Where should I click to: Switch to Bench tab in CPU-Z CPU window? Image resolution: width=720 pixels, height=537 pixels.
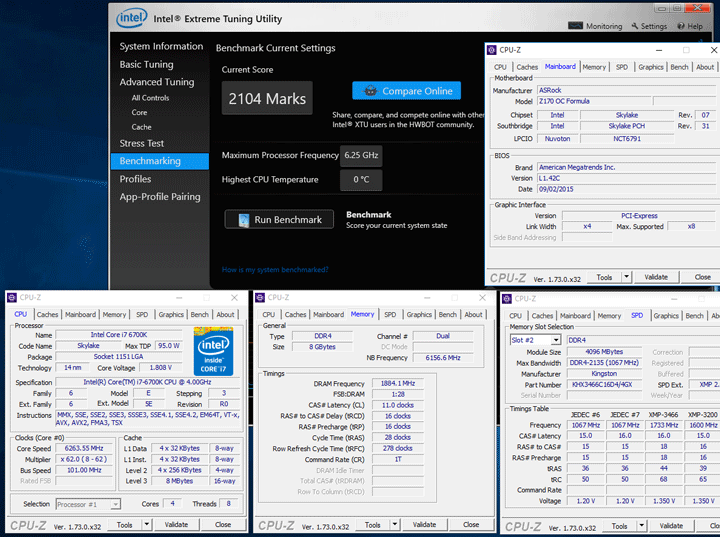coord(199,315)
